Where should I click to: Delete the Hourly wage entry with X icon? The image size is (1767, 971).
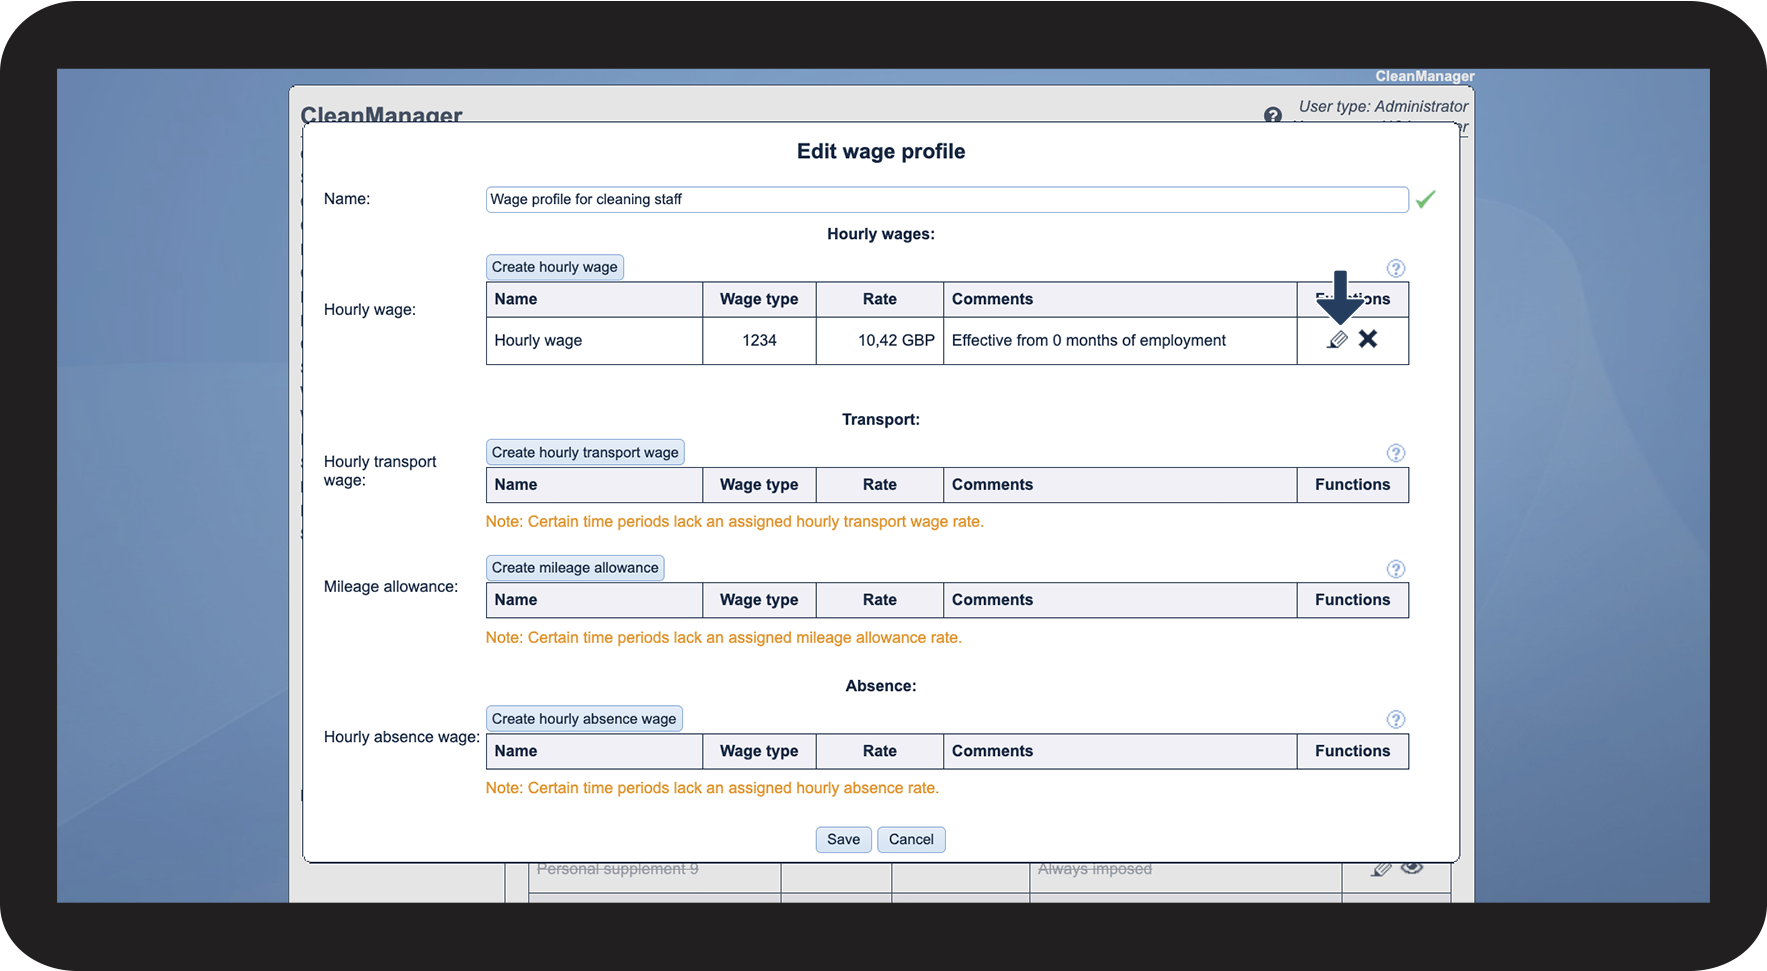click(x=1368, y=339)
